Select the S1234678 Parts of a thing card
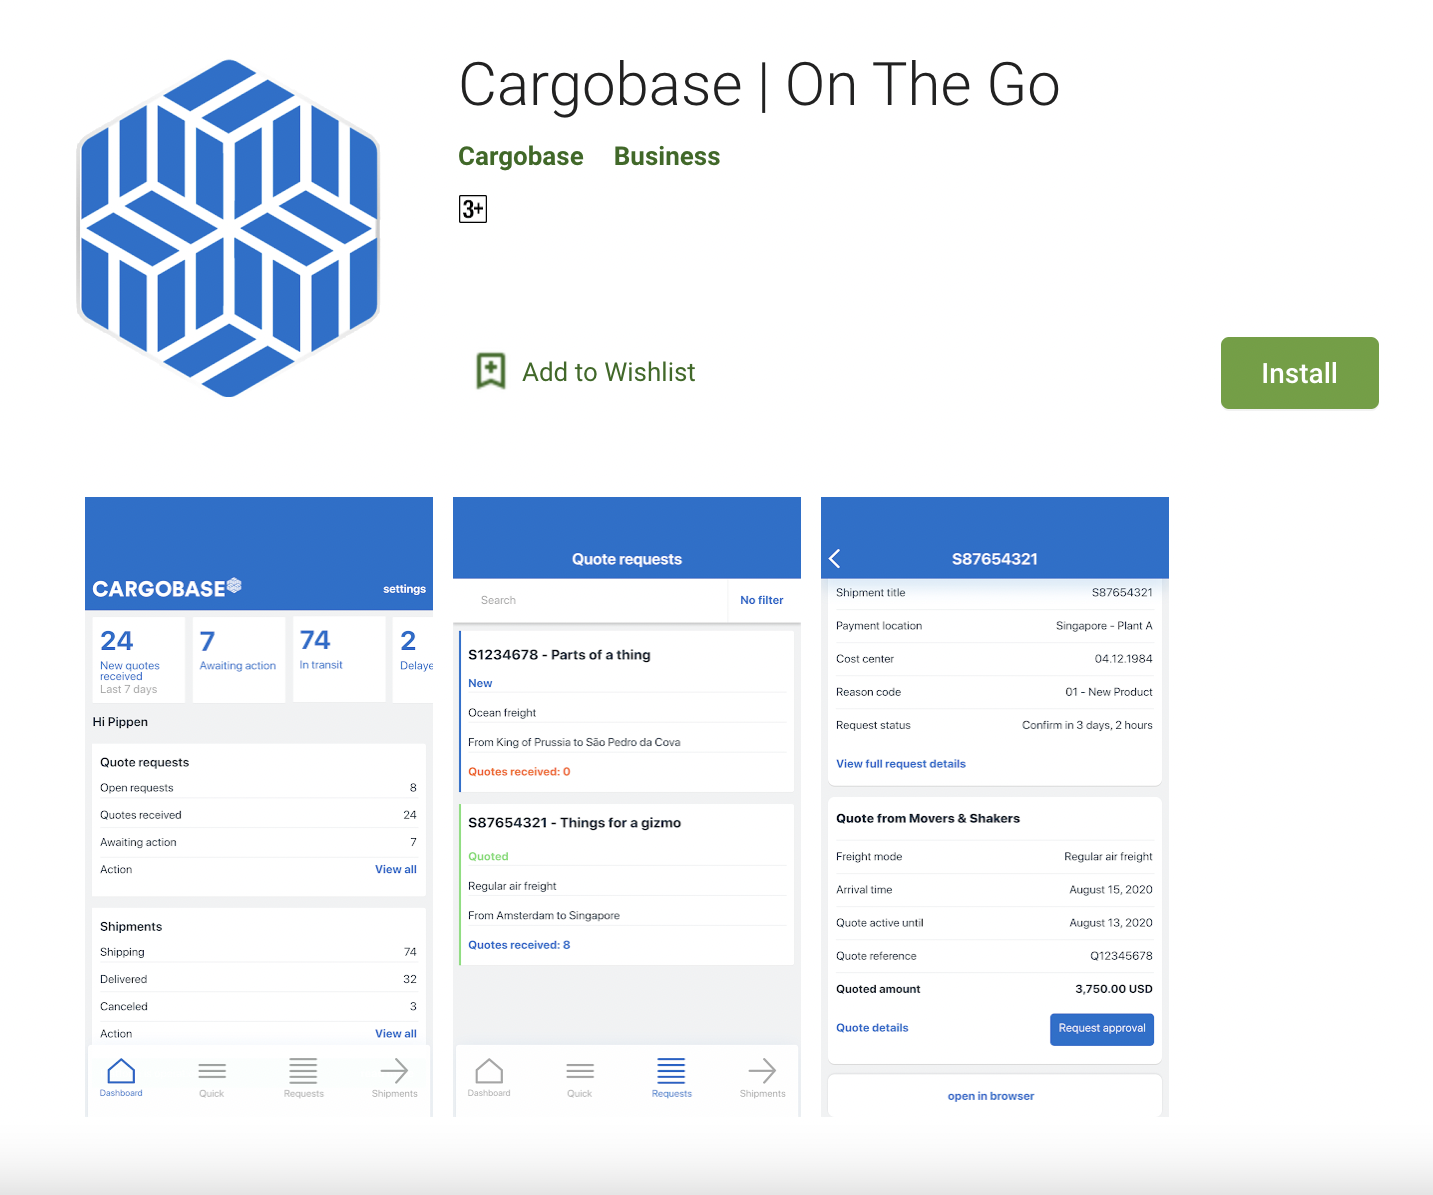1433x1195 pixels. [626, 711]
